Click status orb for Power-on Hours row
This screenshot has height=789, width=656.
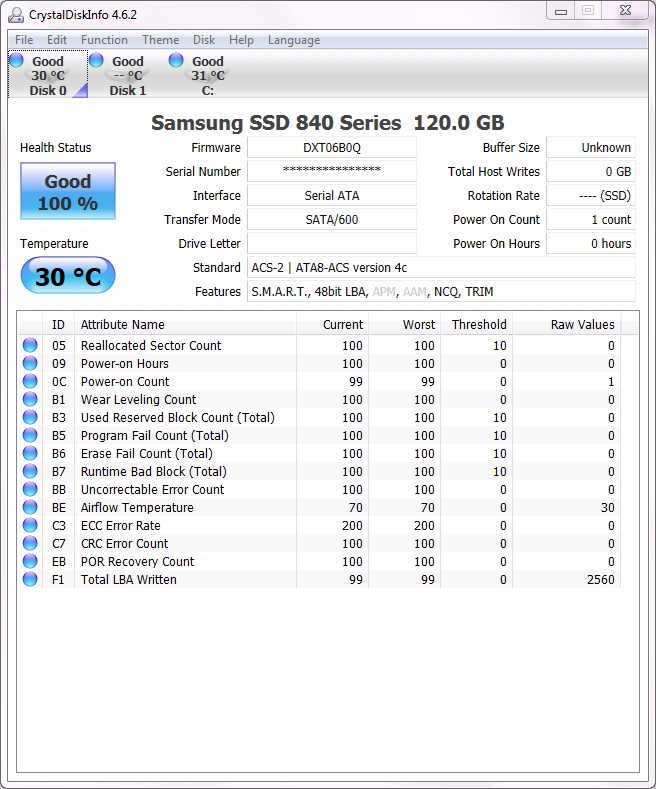30,363
